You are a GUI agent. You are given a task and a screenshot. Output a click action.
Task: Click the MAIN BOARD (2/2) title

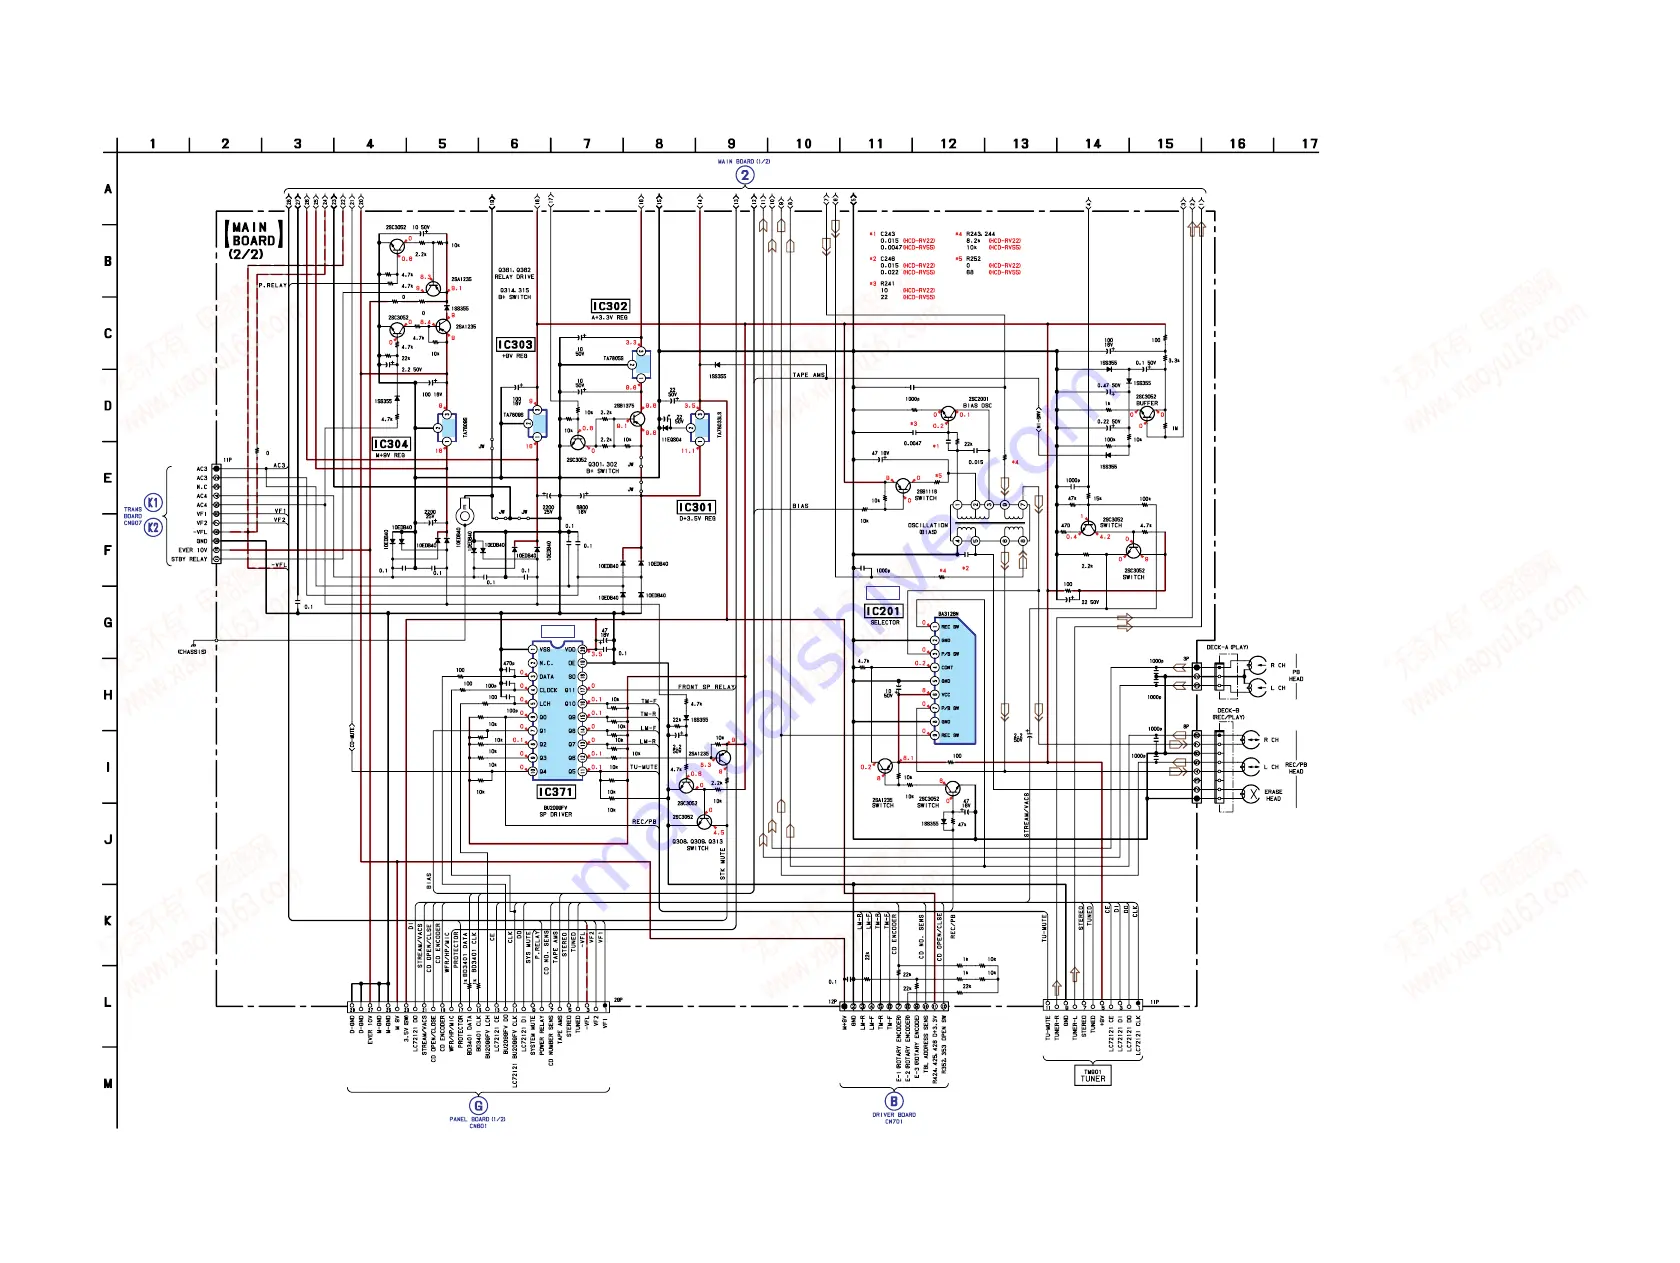point(253,240)
